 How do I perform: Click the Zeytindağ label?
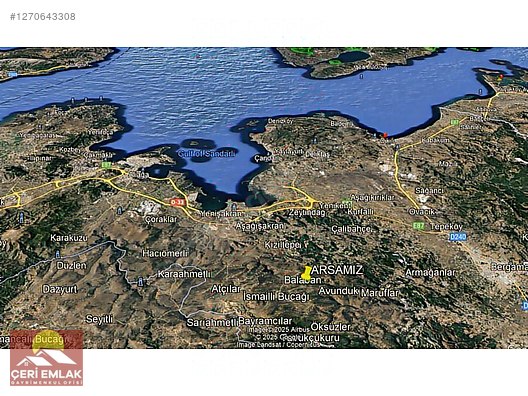point(307,213)
